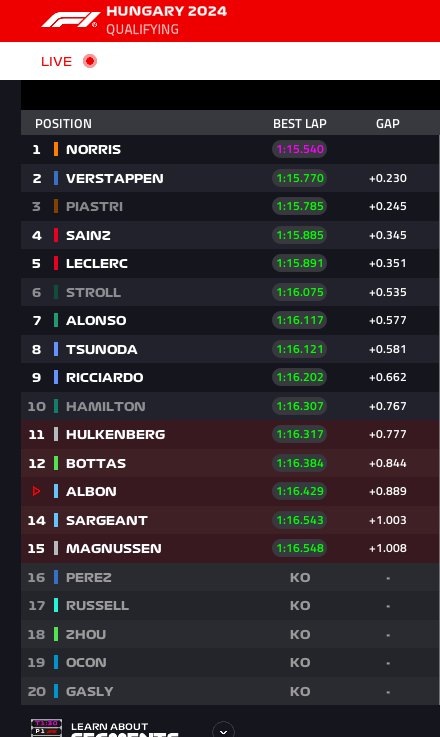Image resolution: width=440 pixels, height=737 pixels.
Task: Click Magnussen's 1:16.548 lap time
Action: tap(299, 548)
